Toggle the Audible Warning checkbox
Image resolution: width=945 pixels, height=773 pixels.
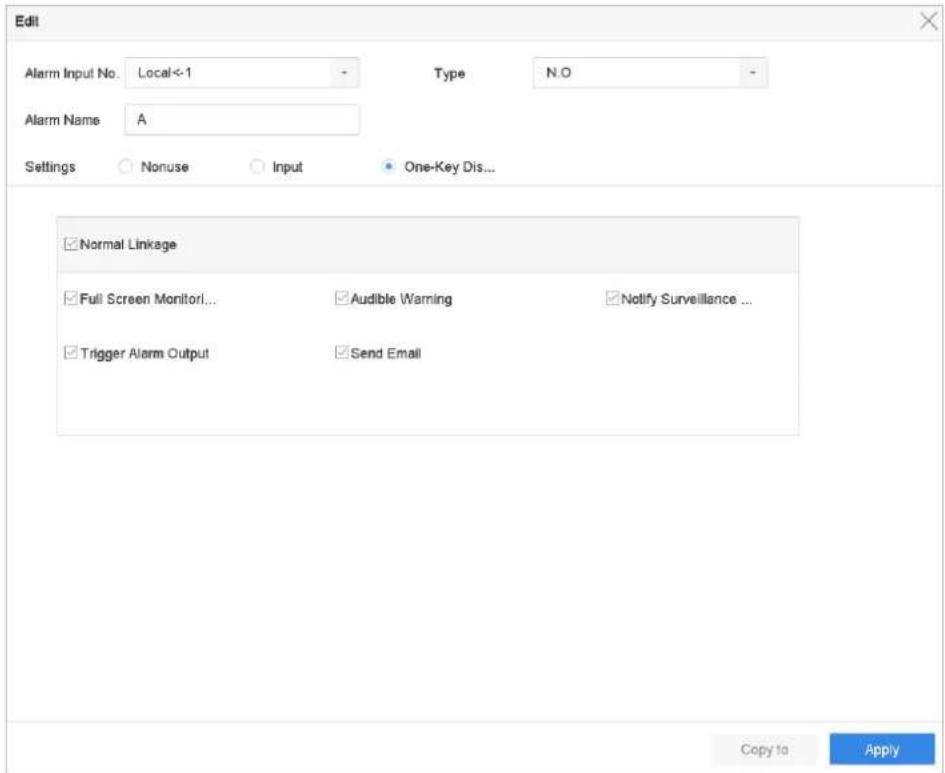pos(342,299)
